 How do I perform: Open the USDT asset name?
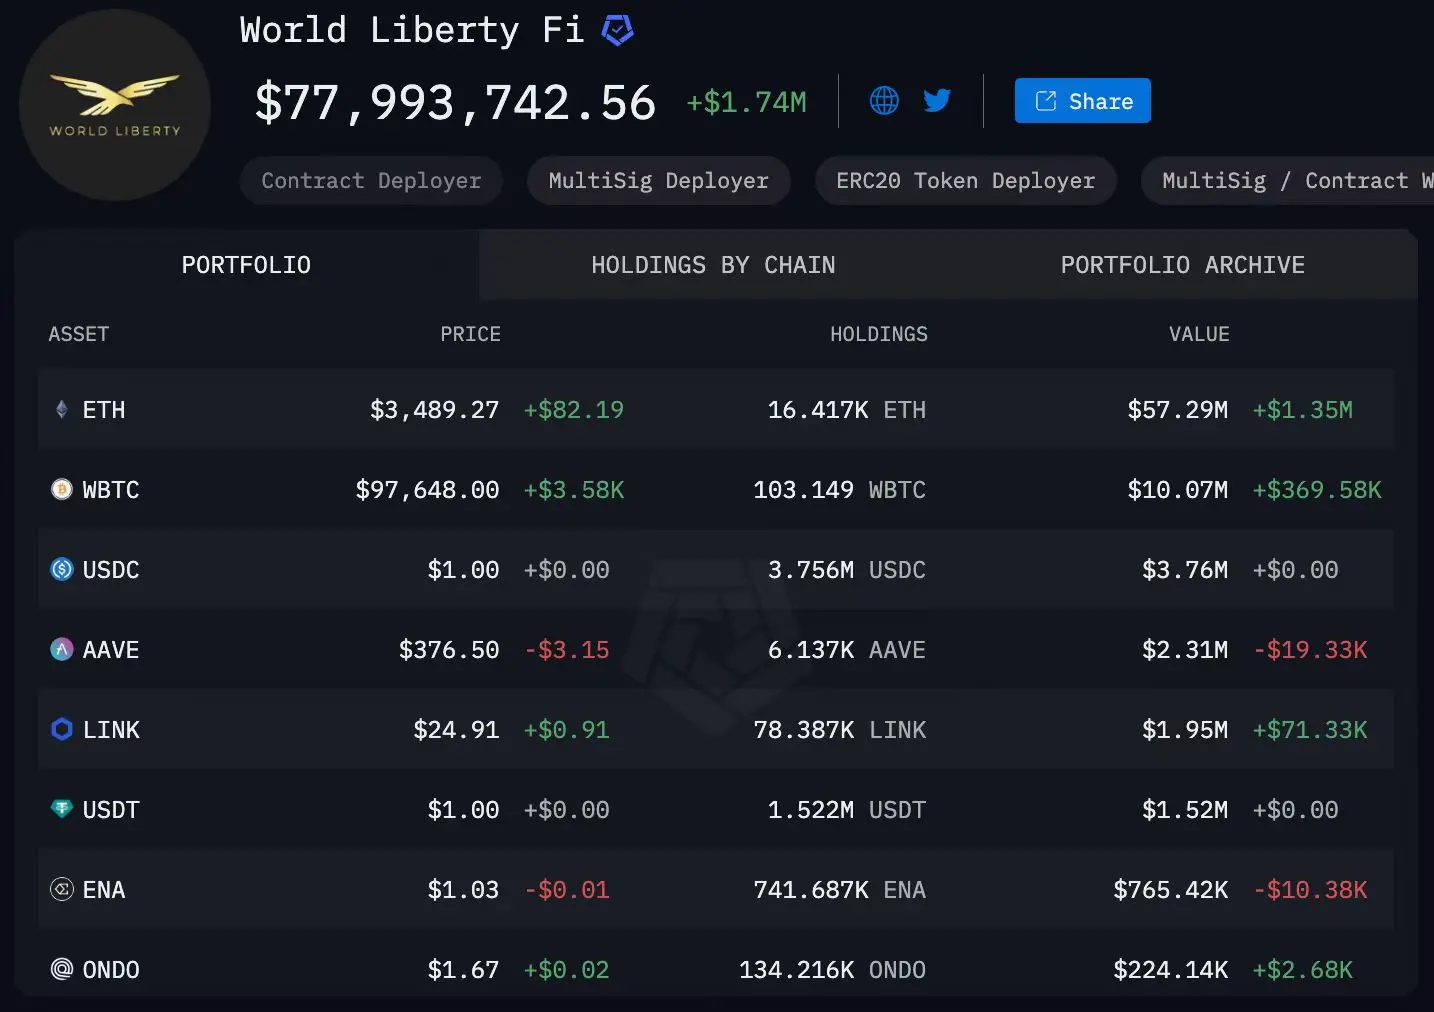click(111, 810)
